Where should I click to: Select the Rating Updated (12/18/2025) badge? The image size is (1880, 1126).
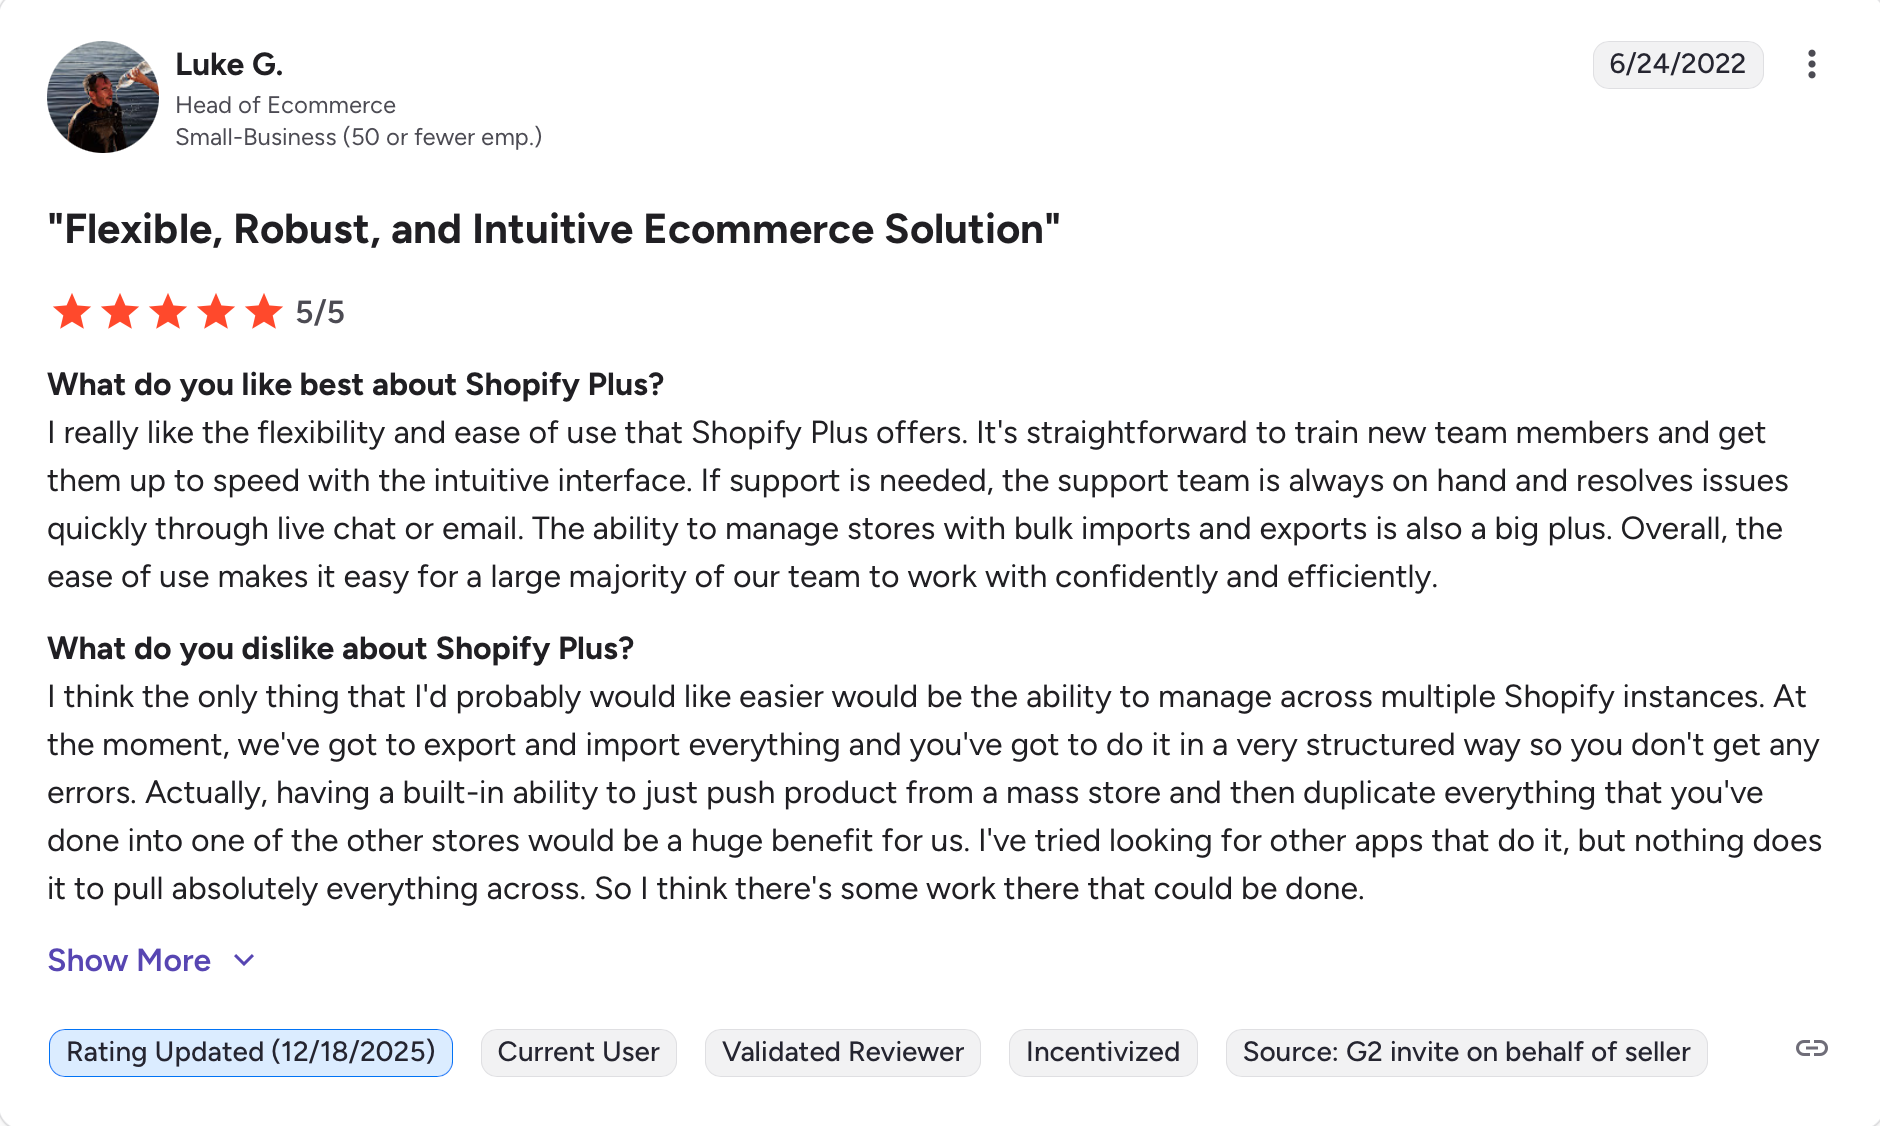pyautogui.click(x=250, y=1052)
